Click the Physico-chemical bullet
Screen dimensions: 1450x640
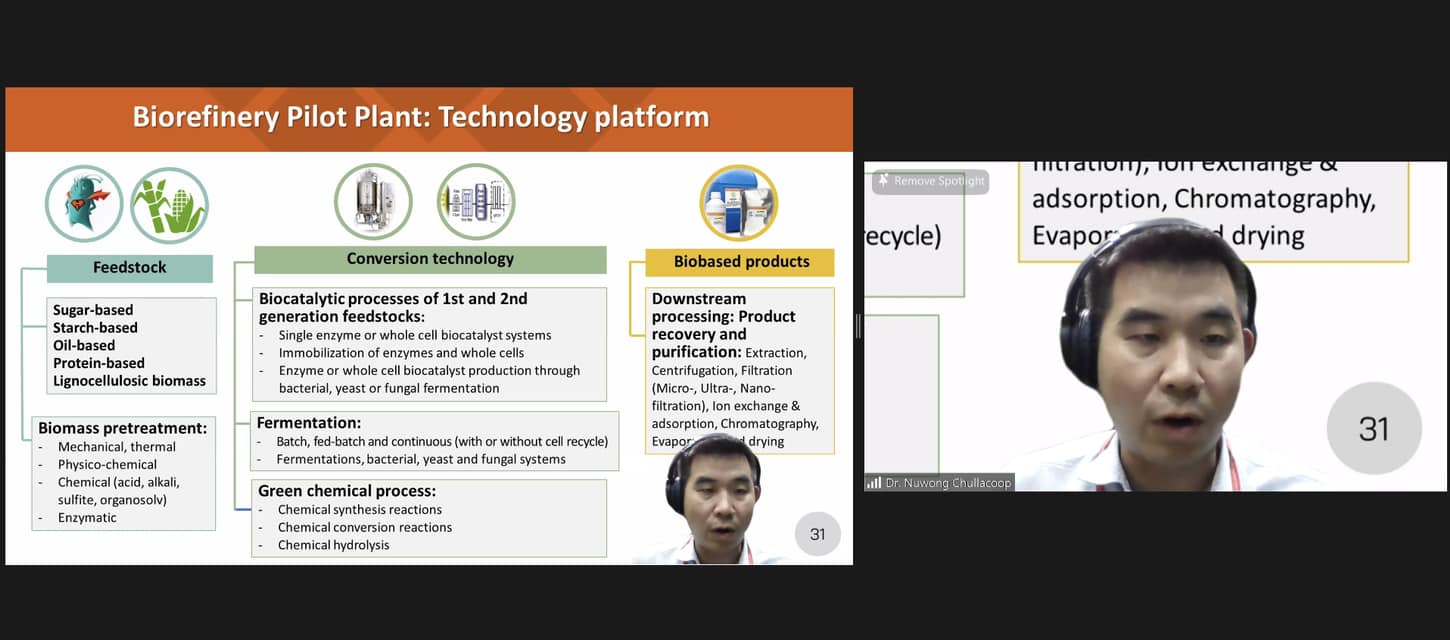point(107,465)
